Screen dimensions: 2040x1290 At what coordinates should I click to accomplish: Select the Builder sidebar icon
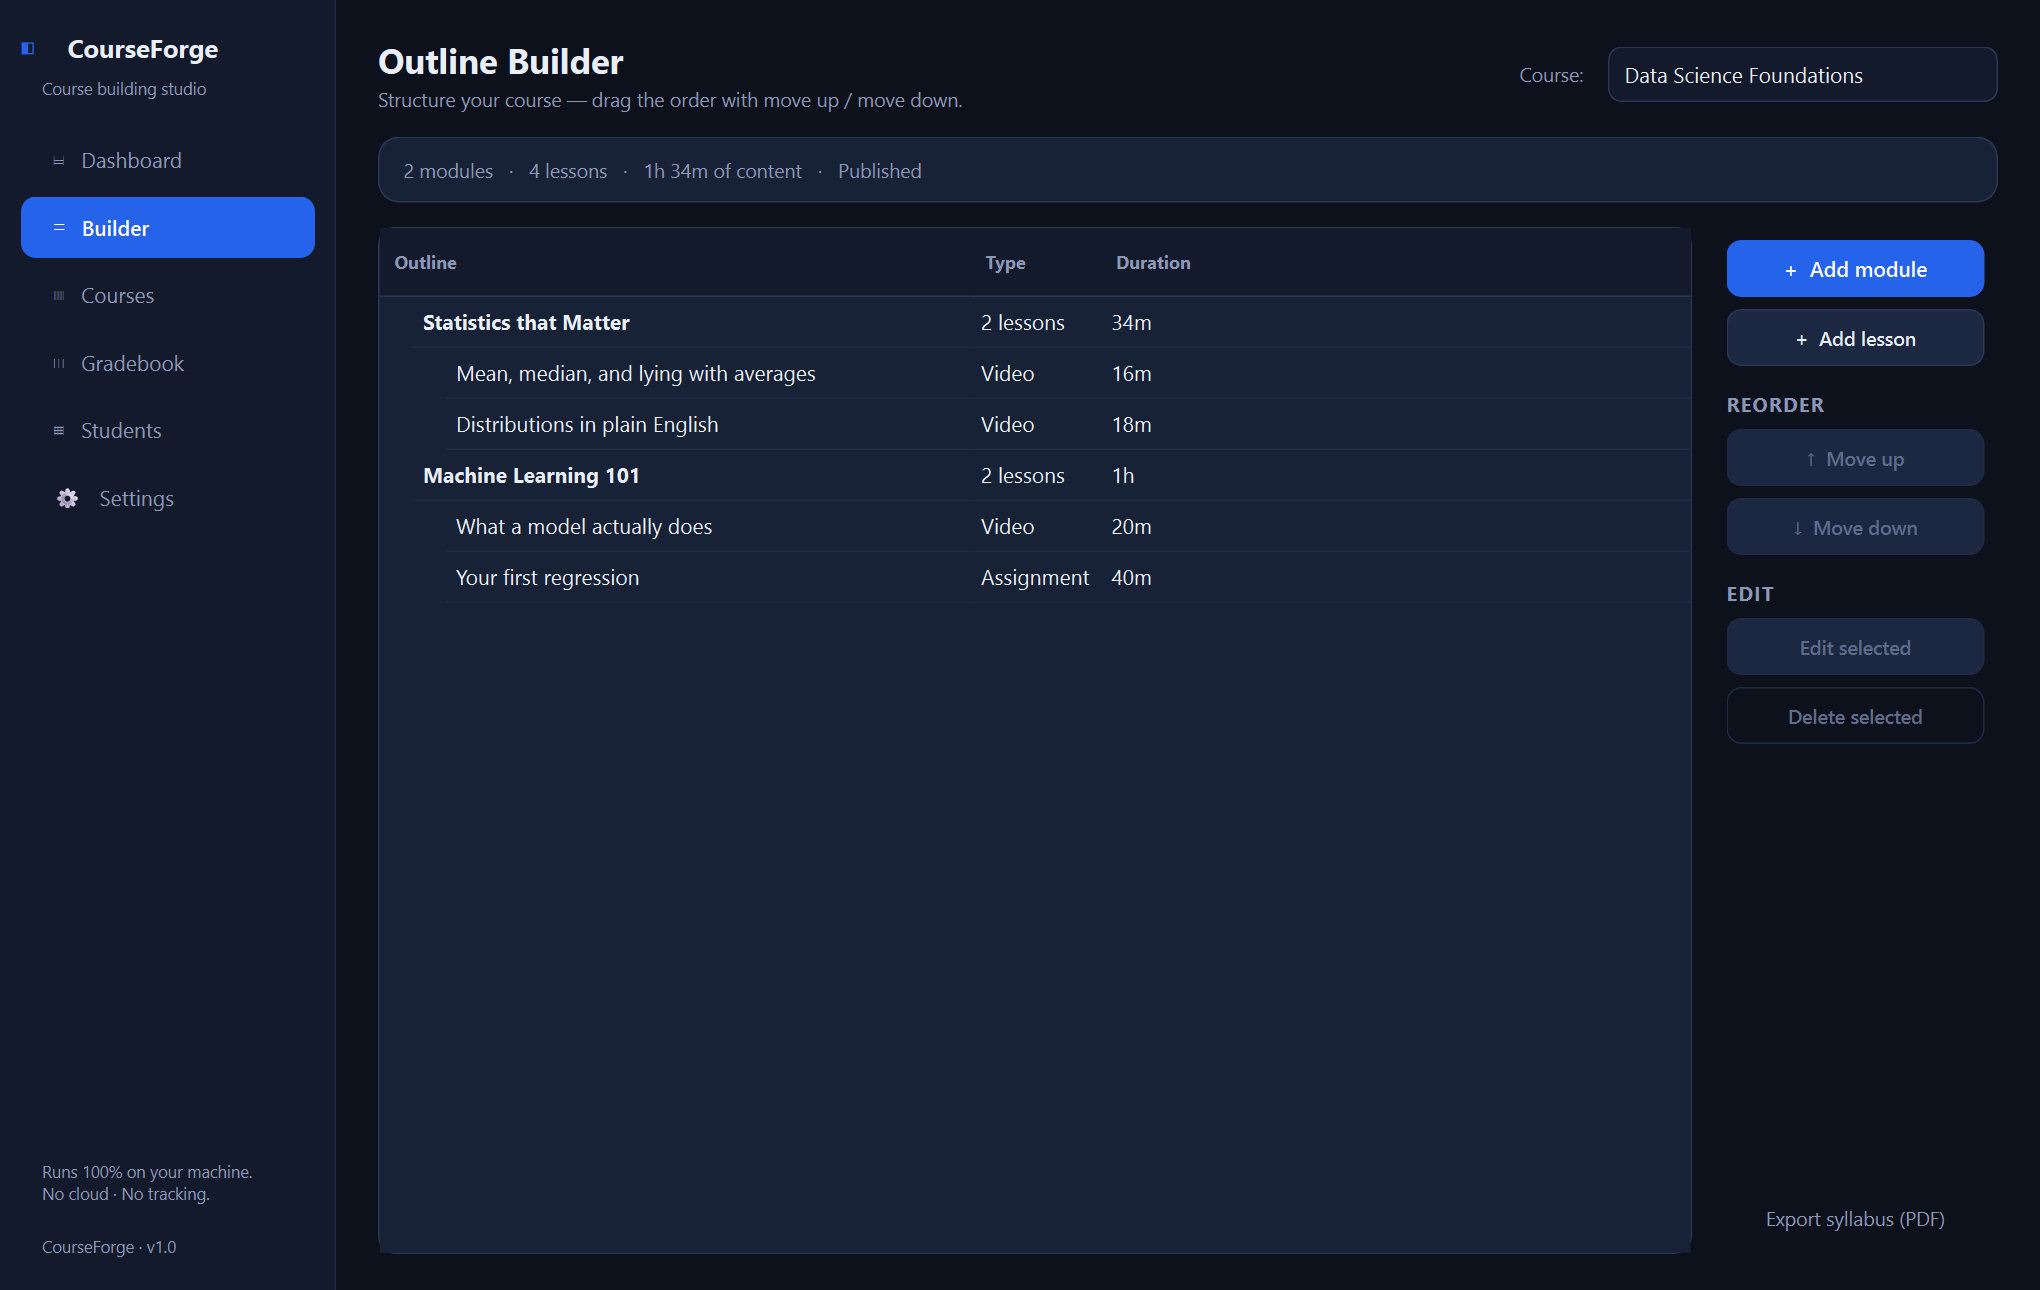[x=59, y=228]
